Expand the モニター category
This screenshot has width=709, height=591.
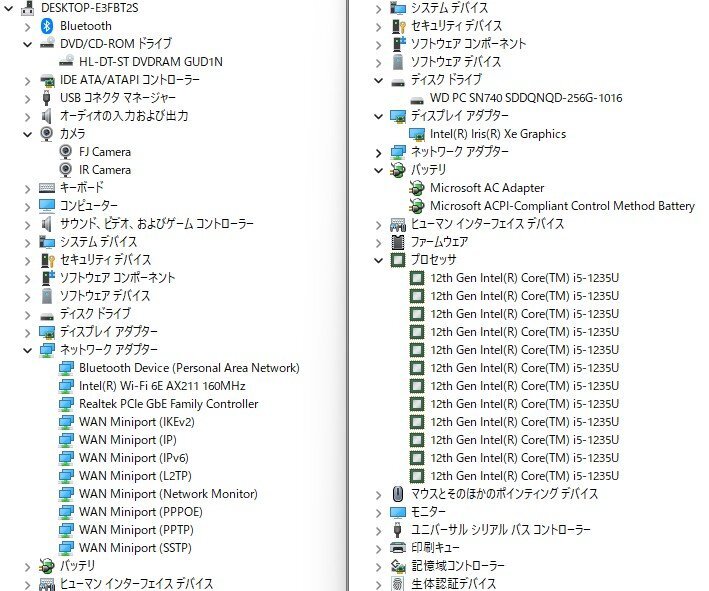(378, 512)
